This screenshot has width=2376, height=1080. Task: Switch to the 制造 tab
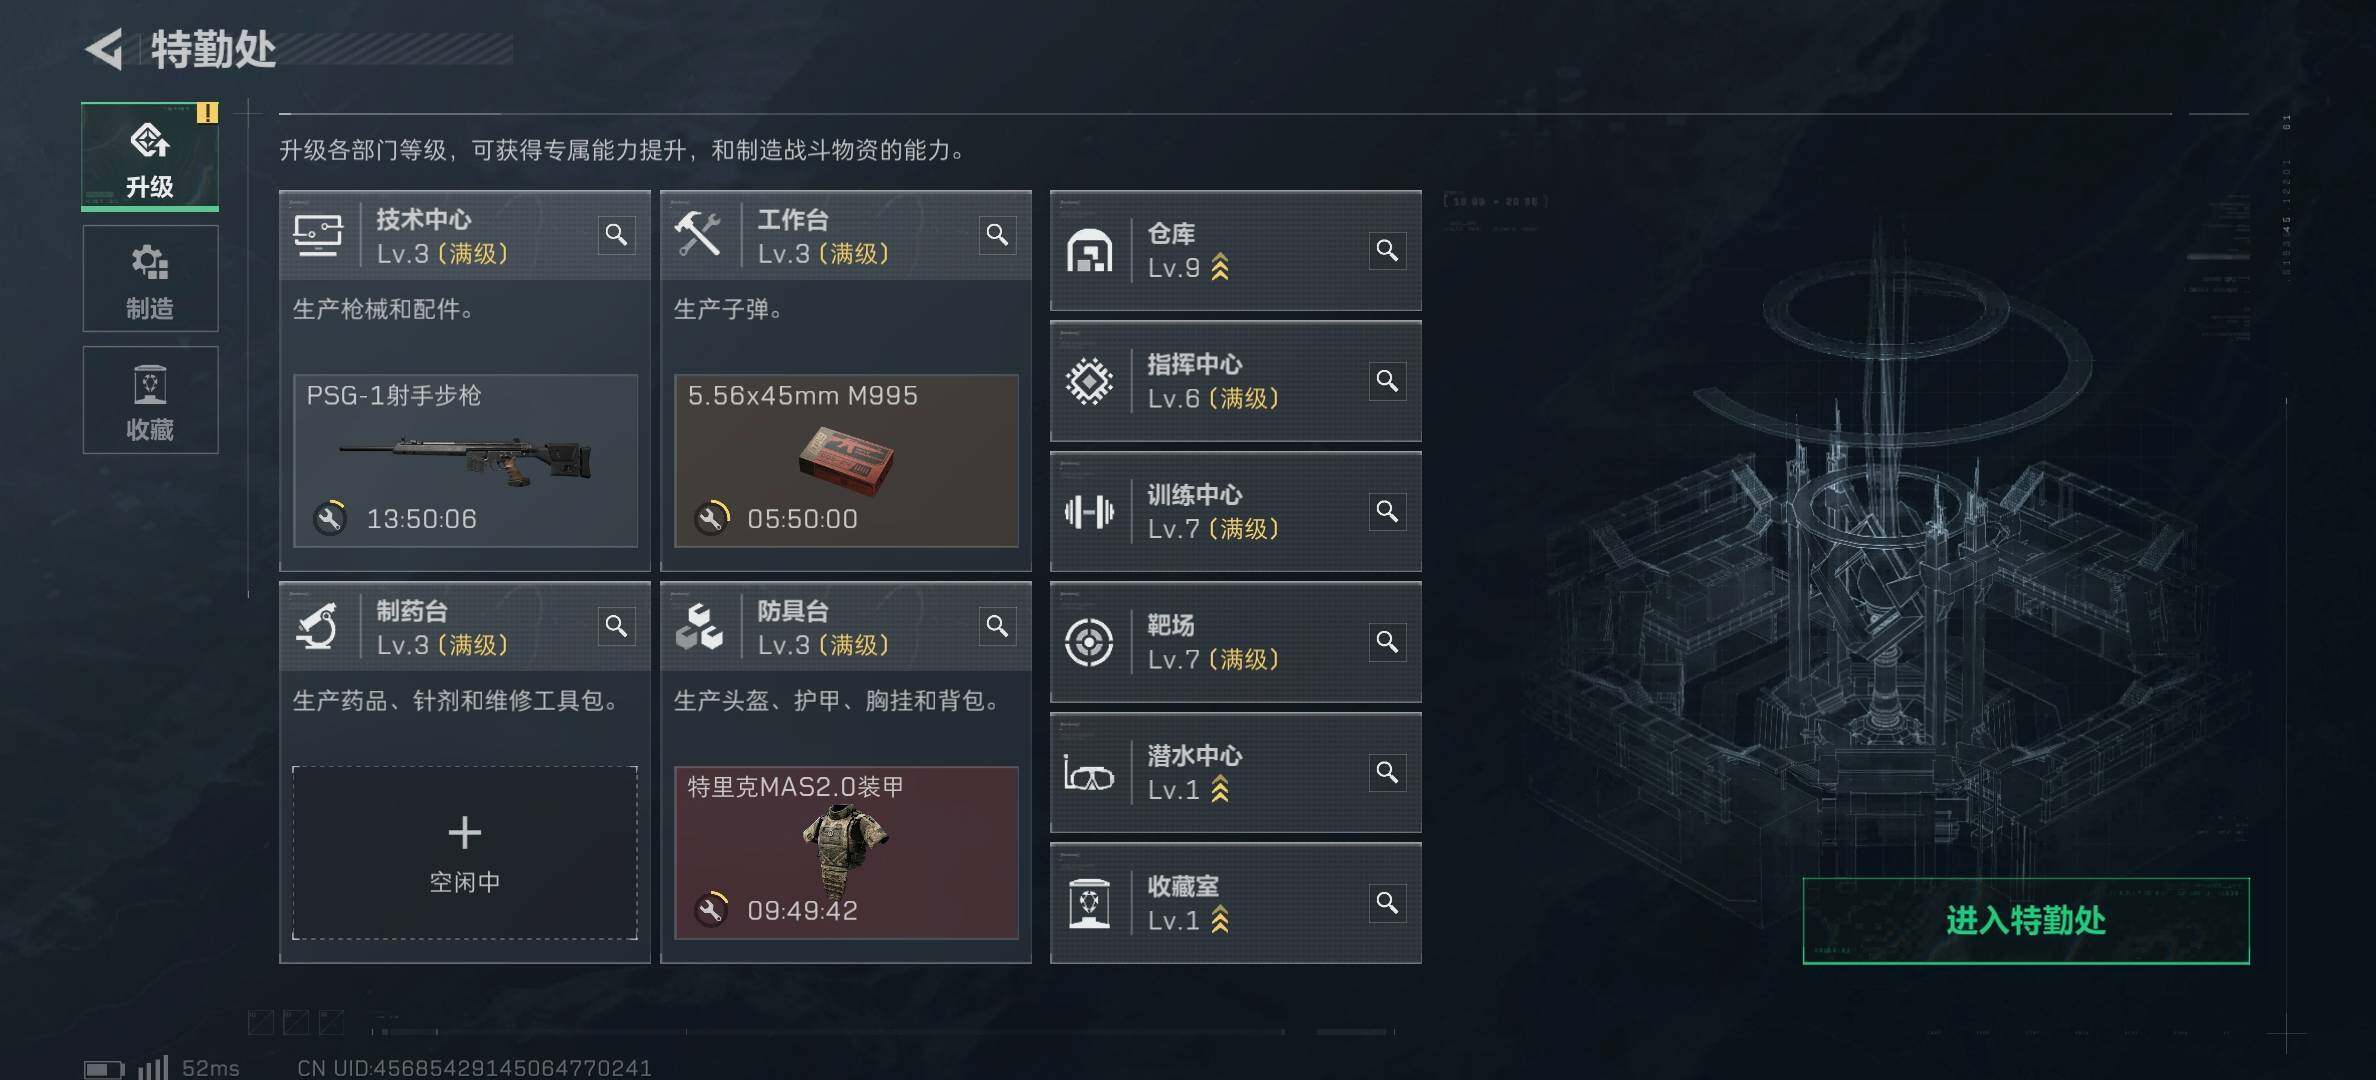[x=150, y=279]
